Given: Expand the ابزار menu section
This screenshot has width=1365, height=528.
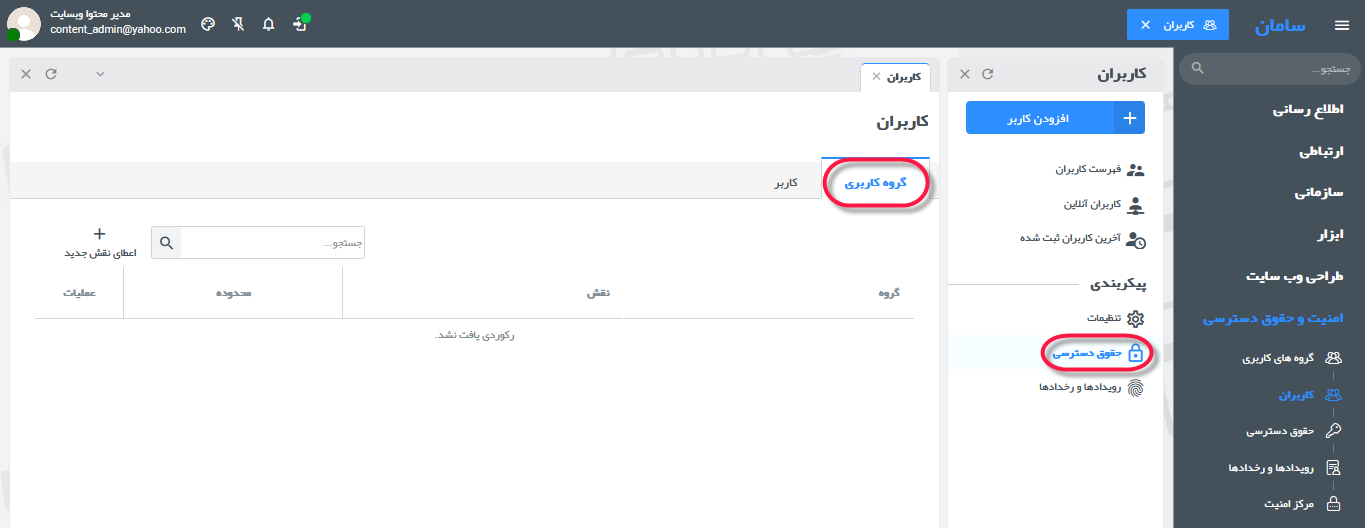Looking at the screenshot, I should pyautogui.click(x=1329, y=234).
